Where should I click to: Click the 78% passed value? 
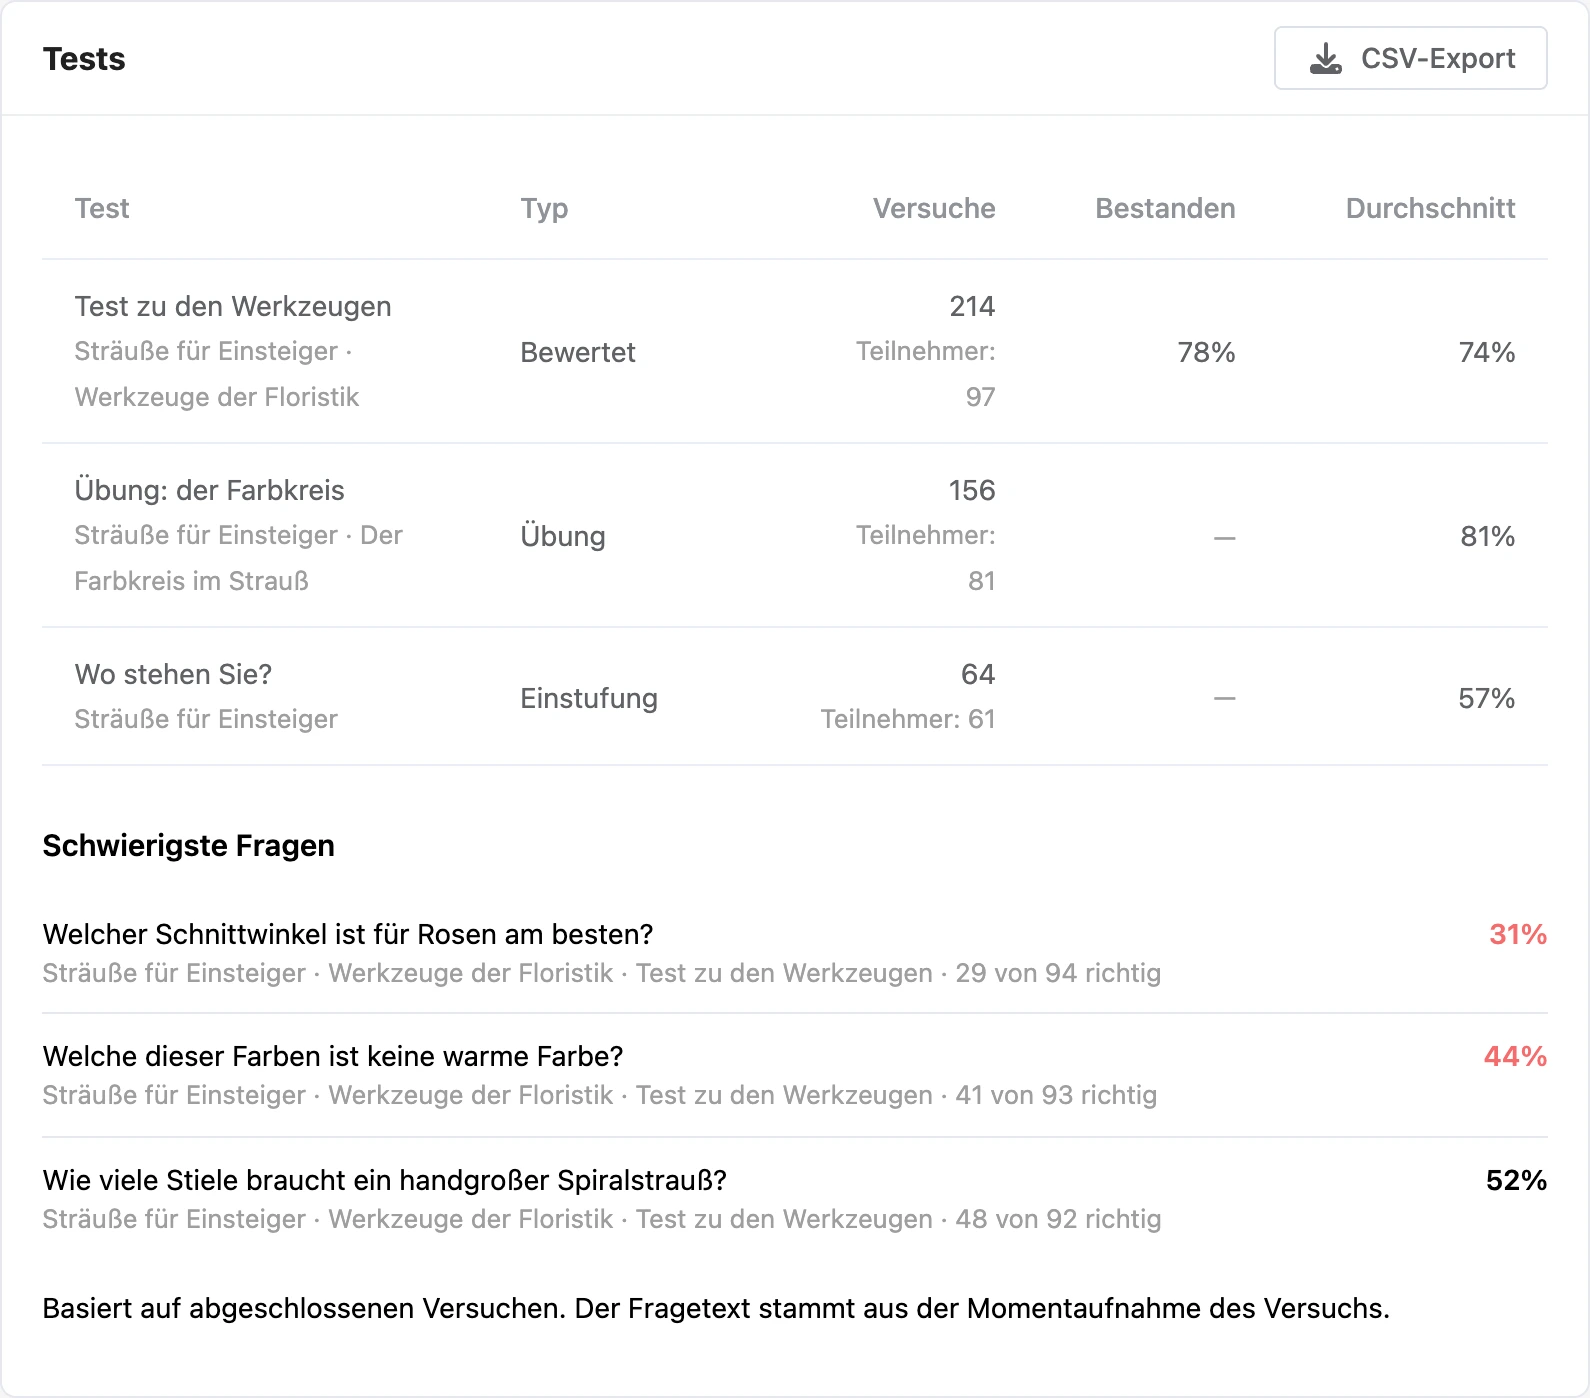1206,352
